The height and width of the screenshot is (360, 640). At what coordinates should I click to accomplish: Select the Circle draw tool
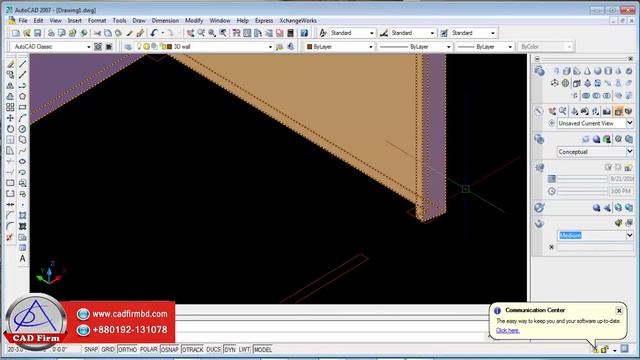click(x=22, y=129)
